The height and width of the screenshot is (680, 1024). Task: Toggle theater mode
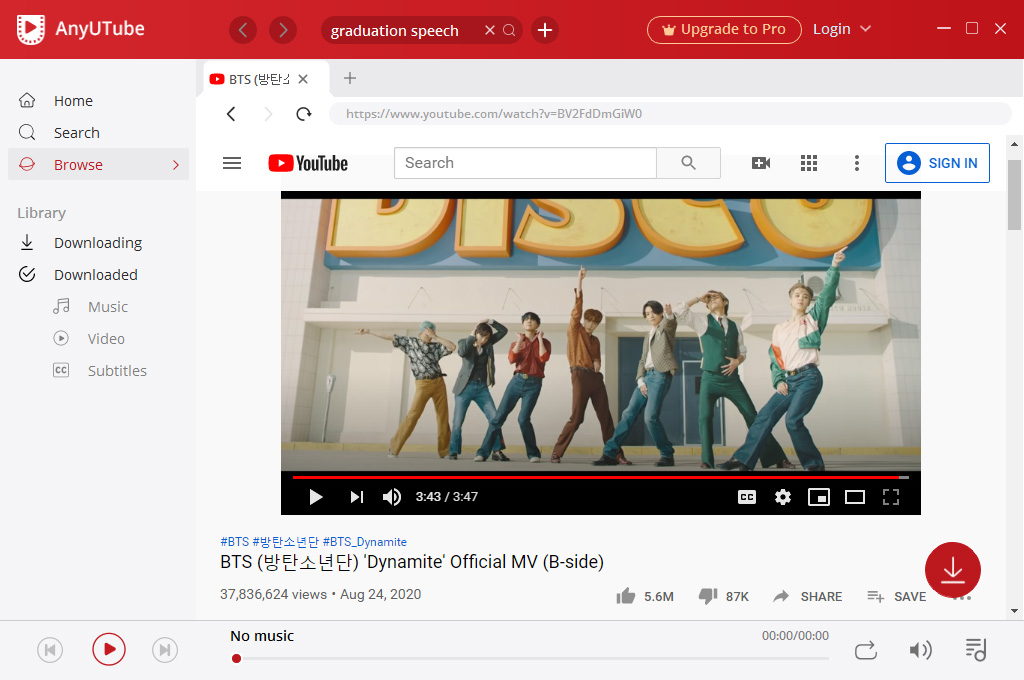click(x=855, y=497)
